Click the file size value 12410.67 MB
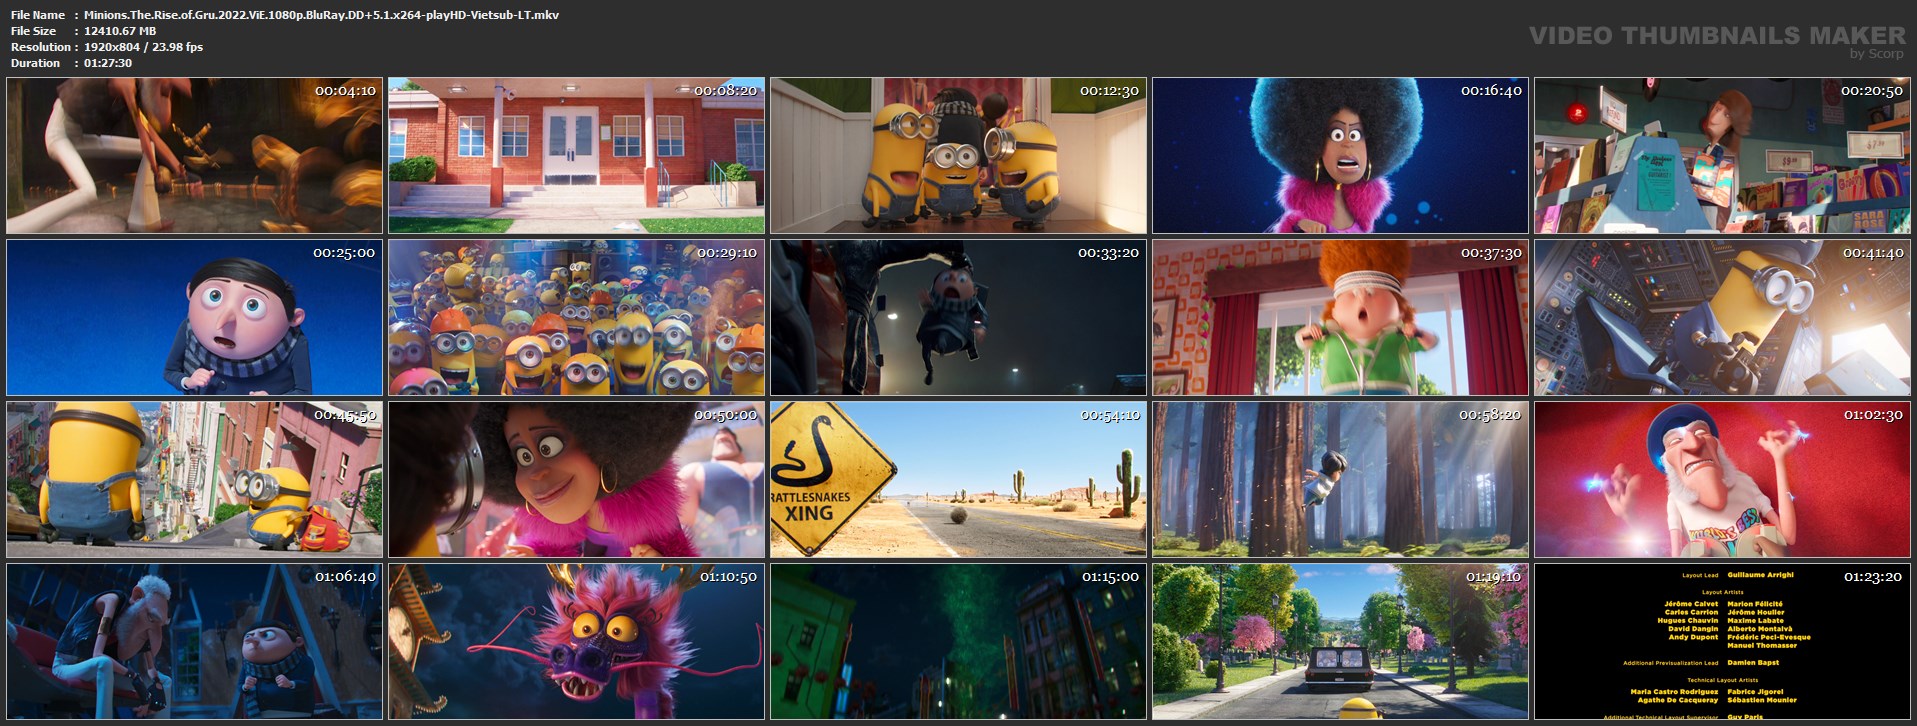 point(120,31)
